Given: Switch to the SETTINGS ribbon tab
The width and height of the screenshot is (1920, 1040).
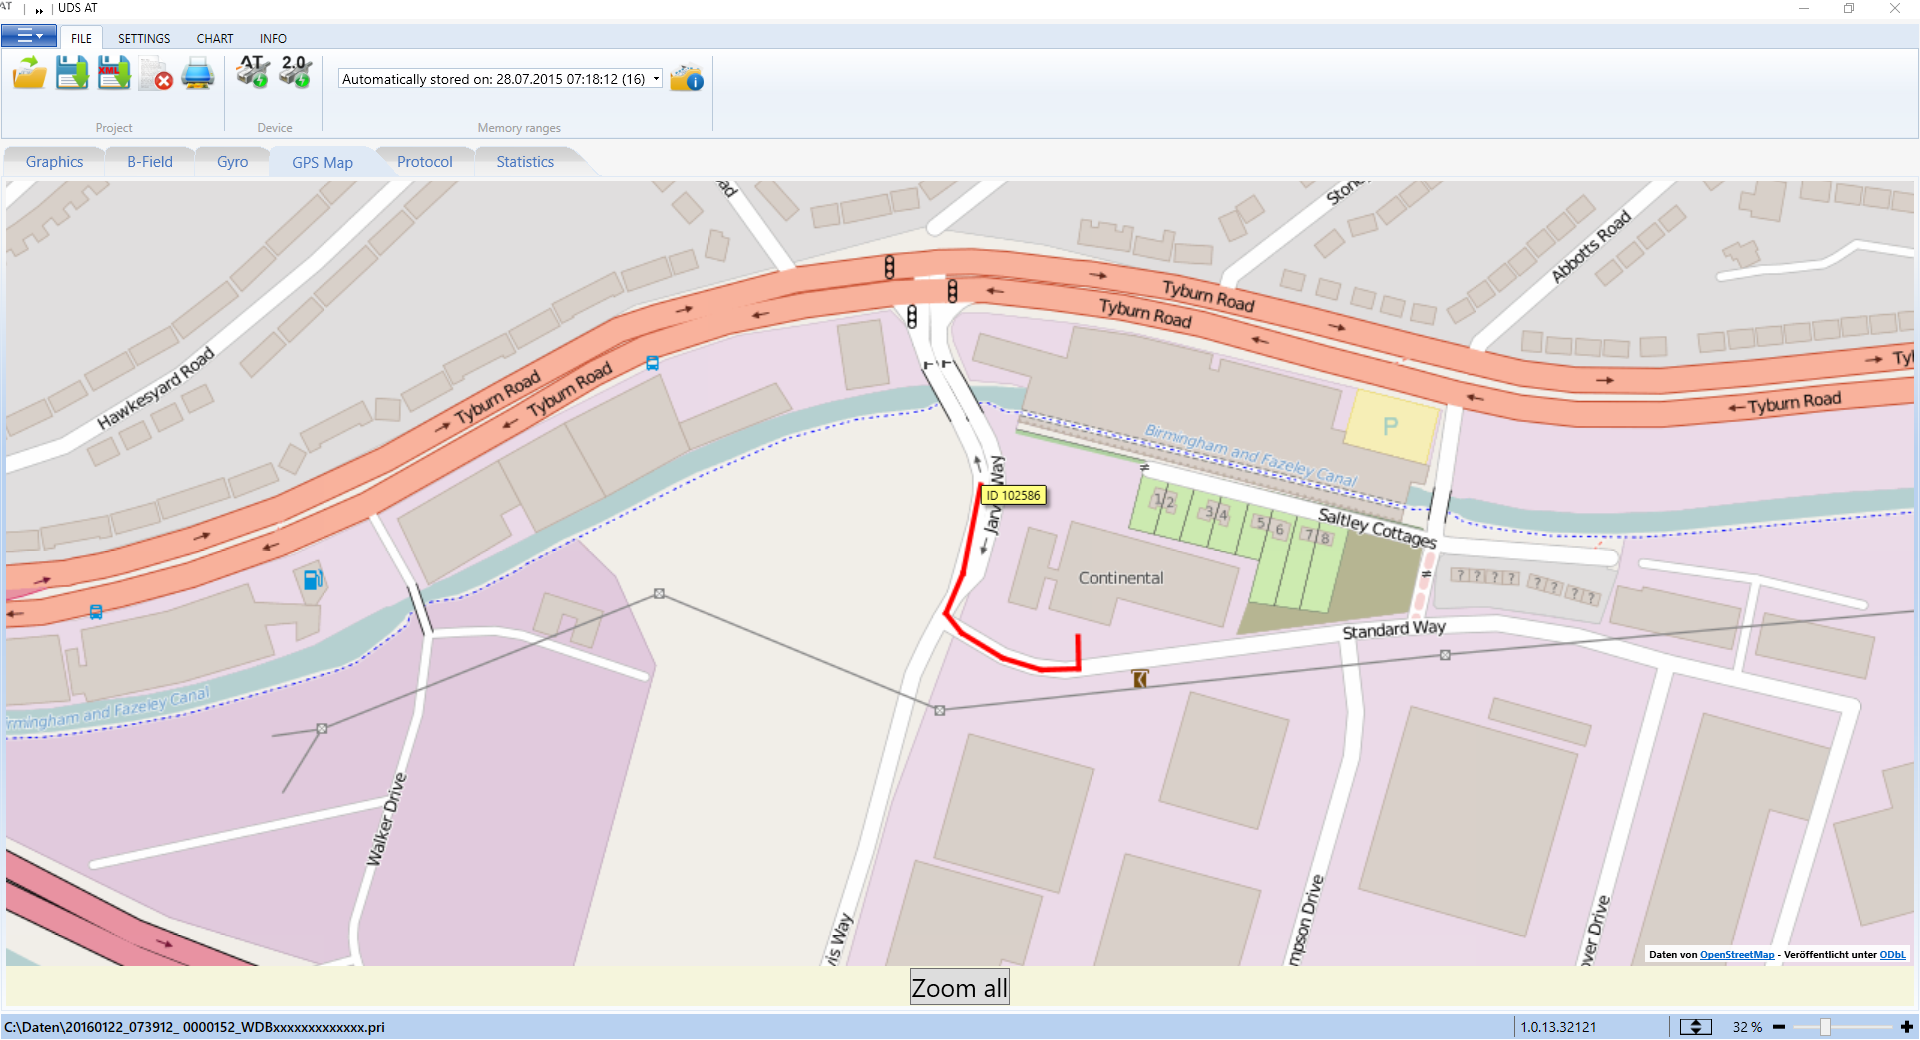Looking at the screenshot, I should tap(144, 39).
